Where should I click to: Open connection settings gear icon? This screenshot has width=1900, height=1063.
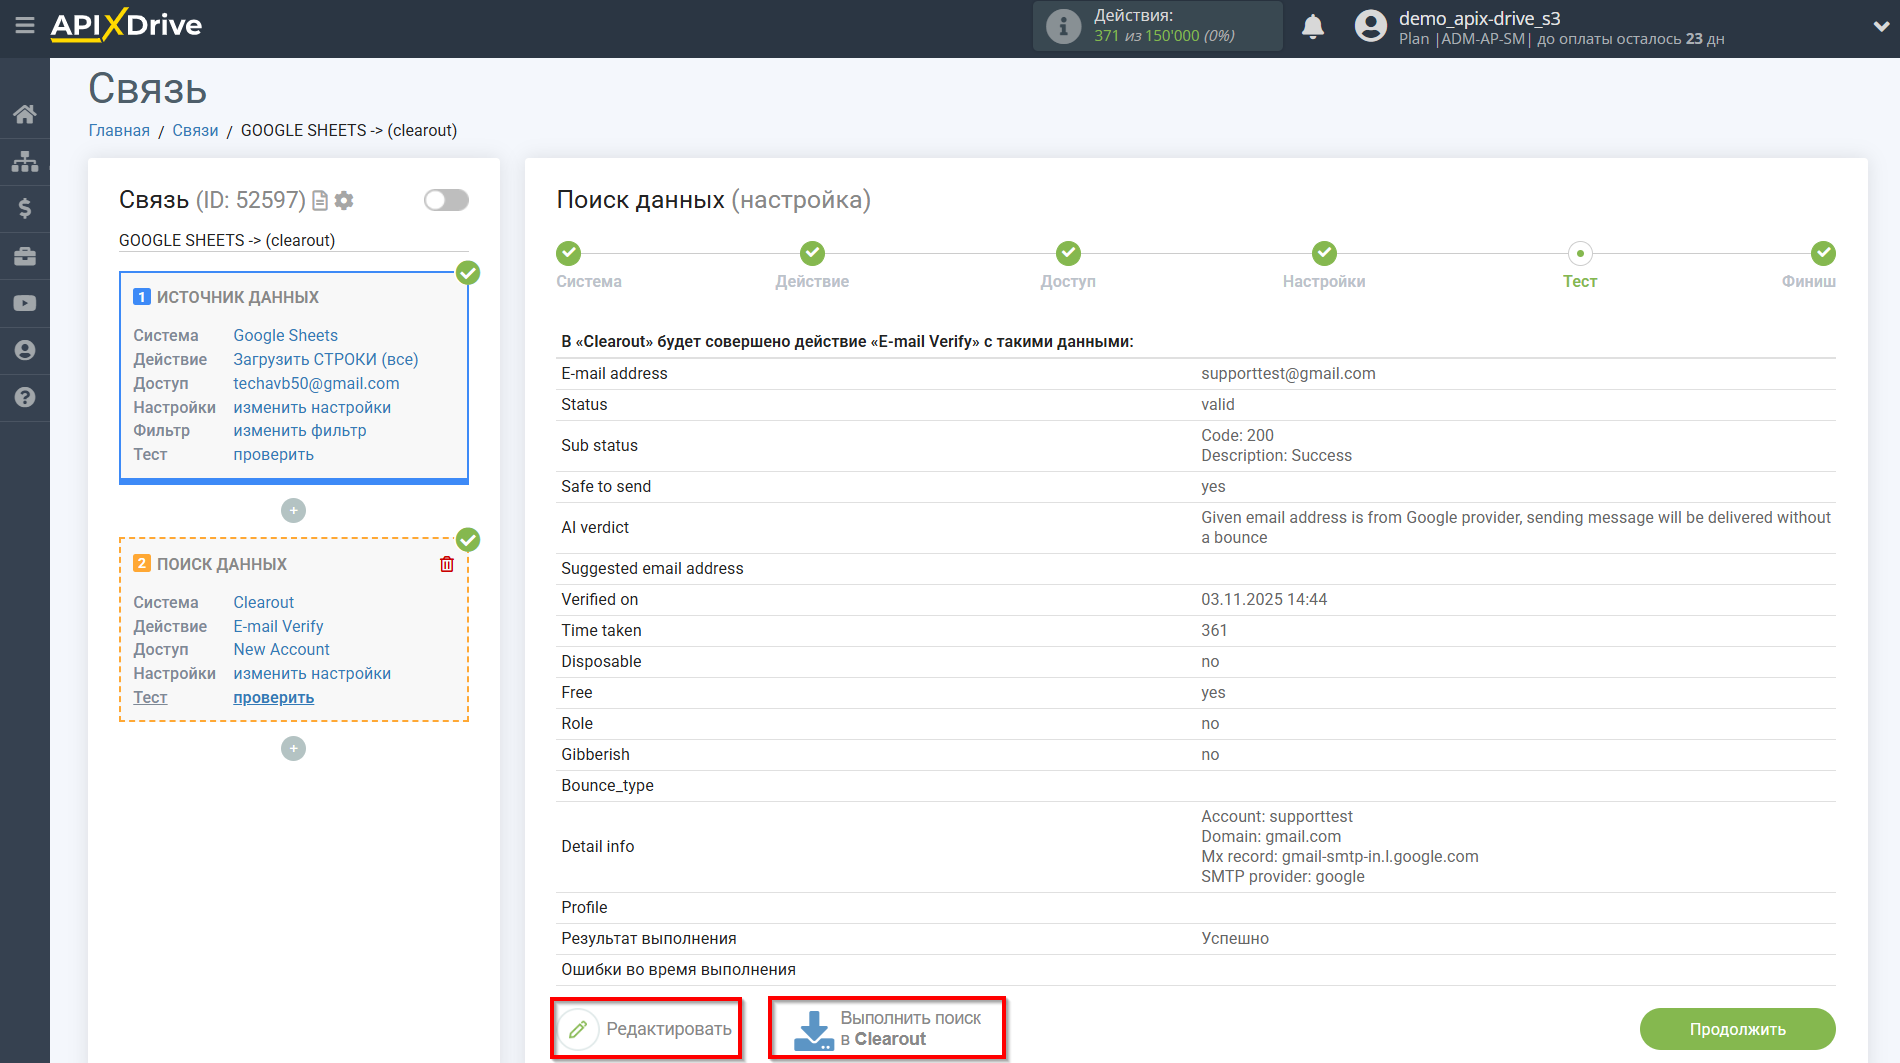coord(344,201)
